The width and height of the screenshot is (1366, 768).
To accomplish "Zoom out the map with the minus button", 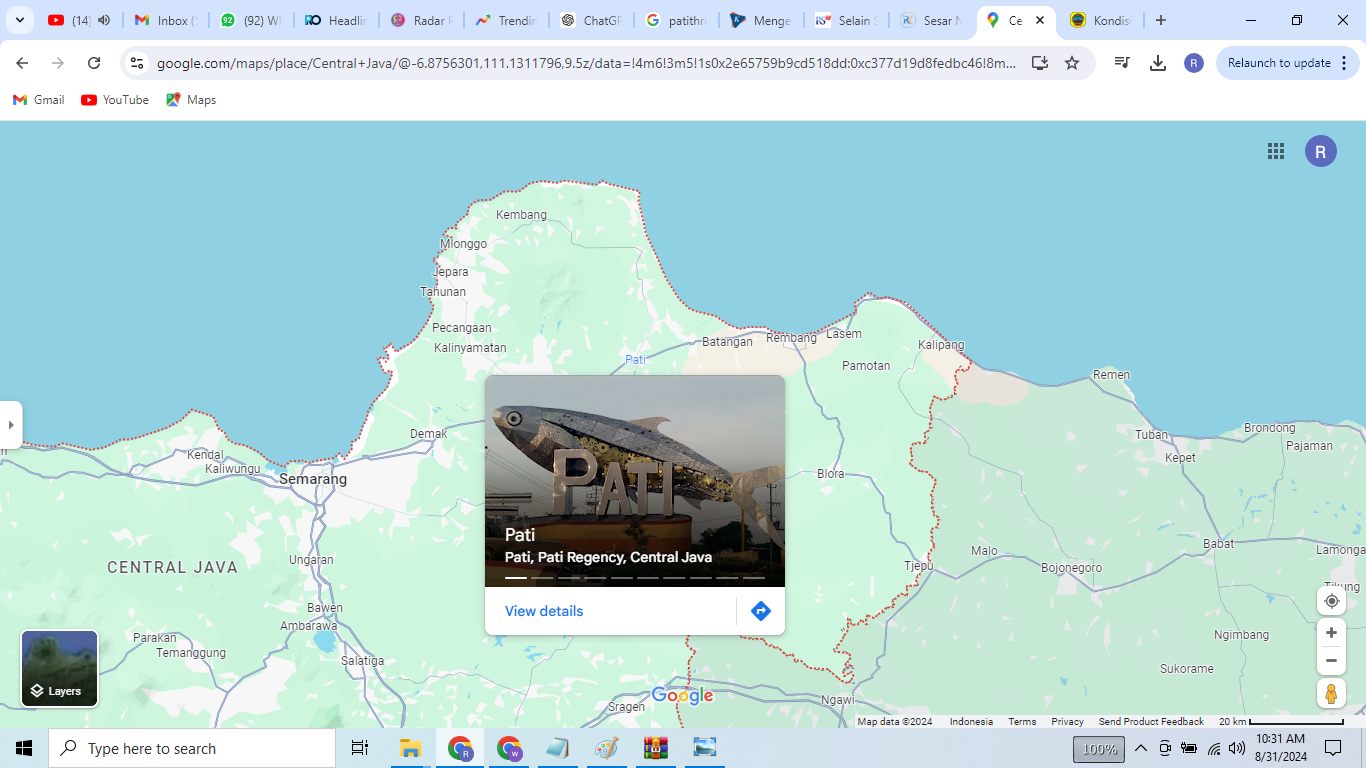I will coord(1331,661).
